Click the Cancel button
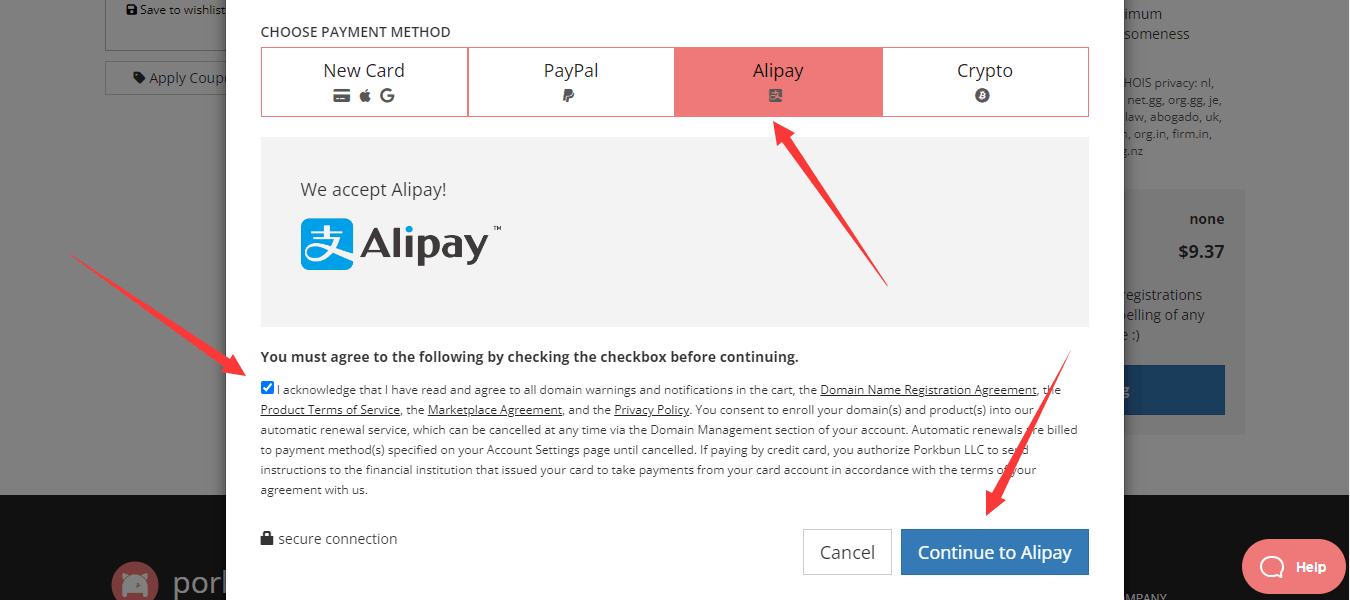 [x=847, y=552]
